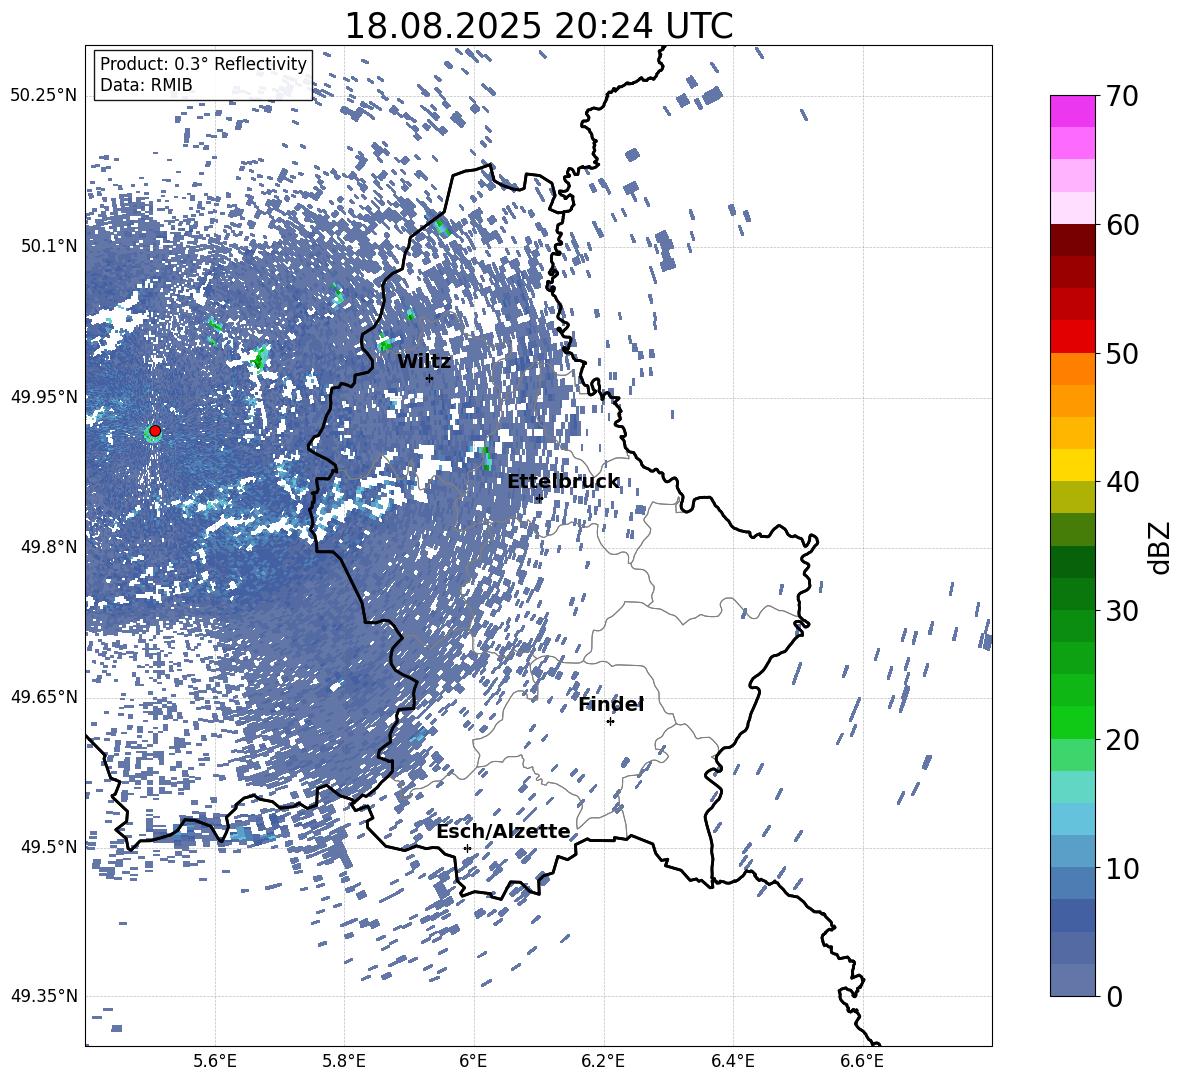This screenshot has height=1081, width=1184.
Task: Click the 49.8°N latitude label
Action: click(49, 547)
